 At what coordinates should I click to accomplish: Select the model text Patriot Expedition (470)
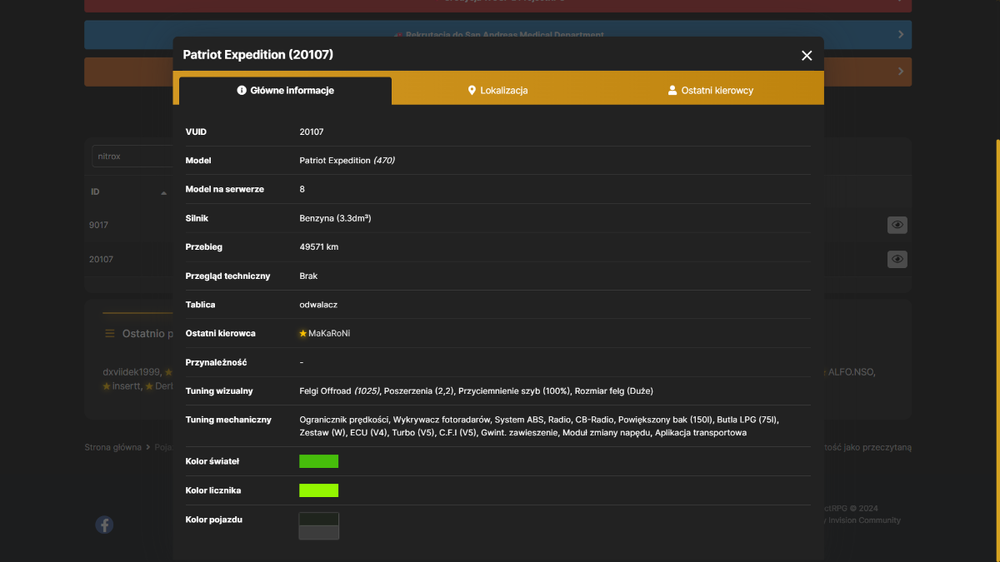pyautogui.click(x=347, y=161)
